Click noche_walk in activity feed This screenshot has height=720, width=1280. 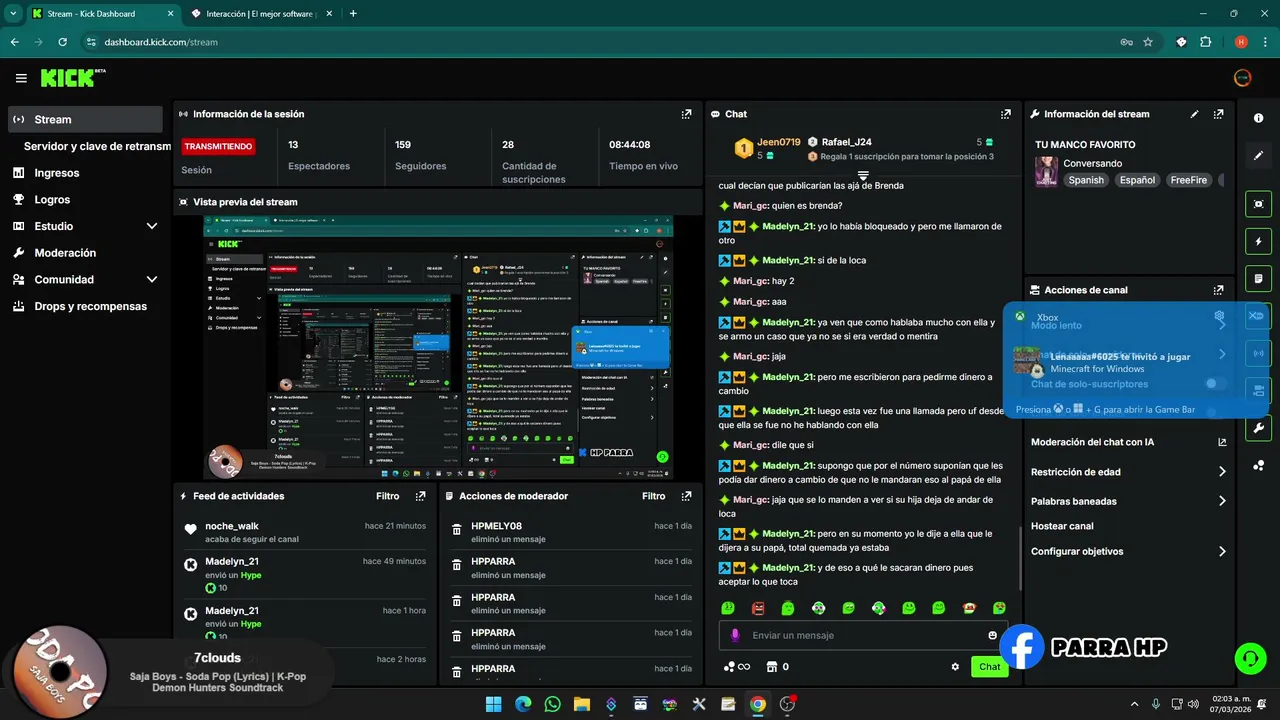[232, 526]
